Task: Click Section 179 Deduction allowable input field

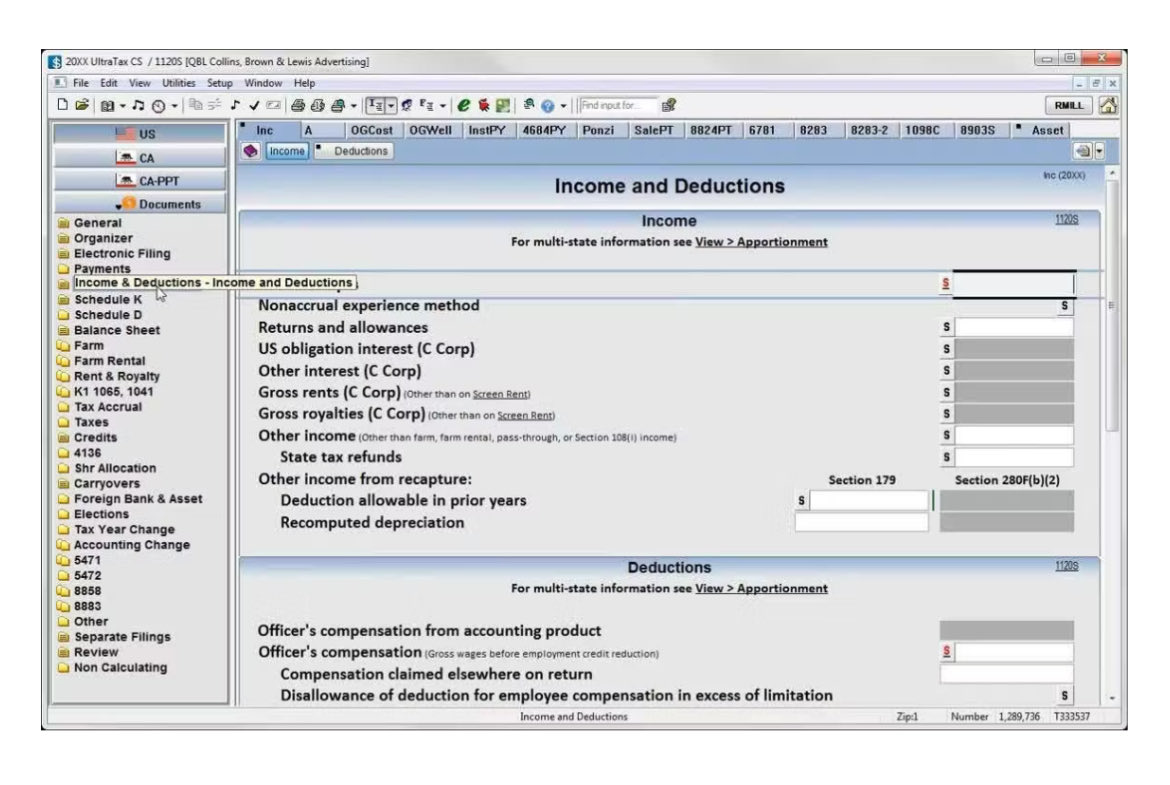Action: pos(869,500)
